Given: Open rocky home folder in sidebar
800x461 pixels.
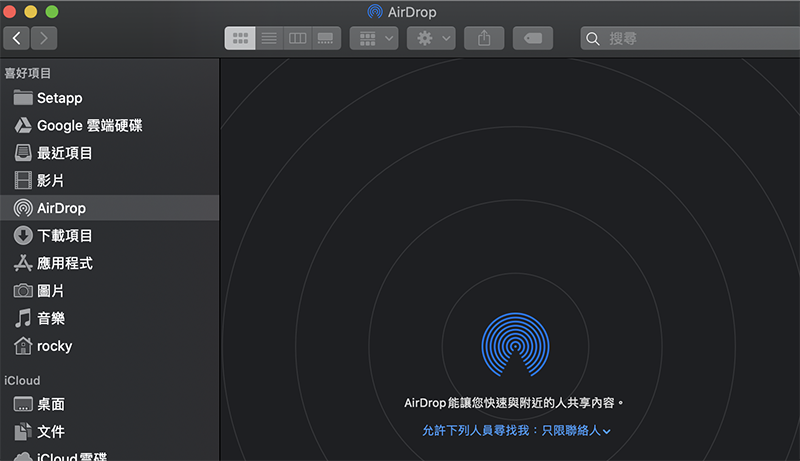Looking at the screenshot, I should click(x=110, y=346).
